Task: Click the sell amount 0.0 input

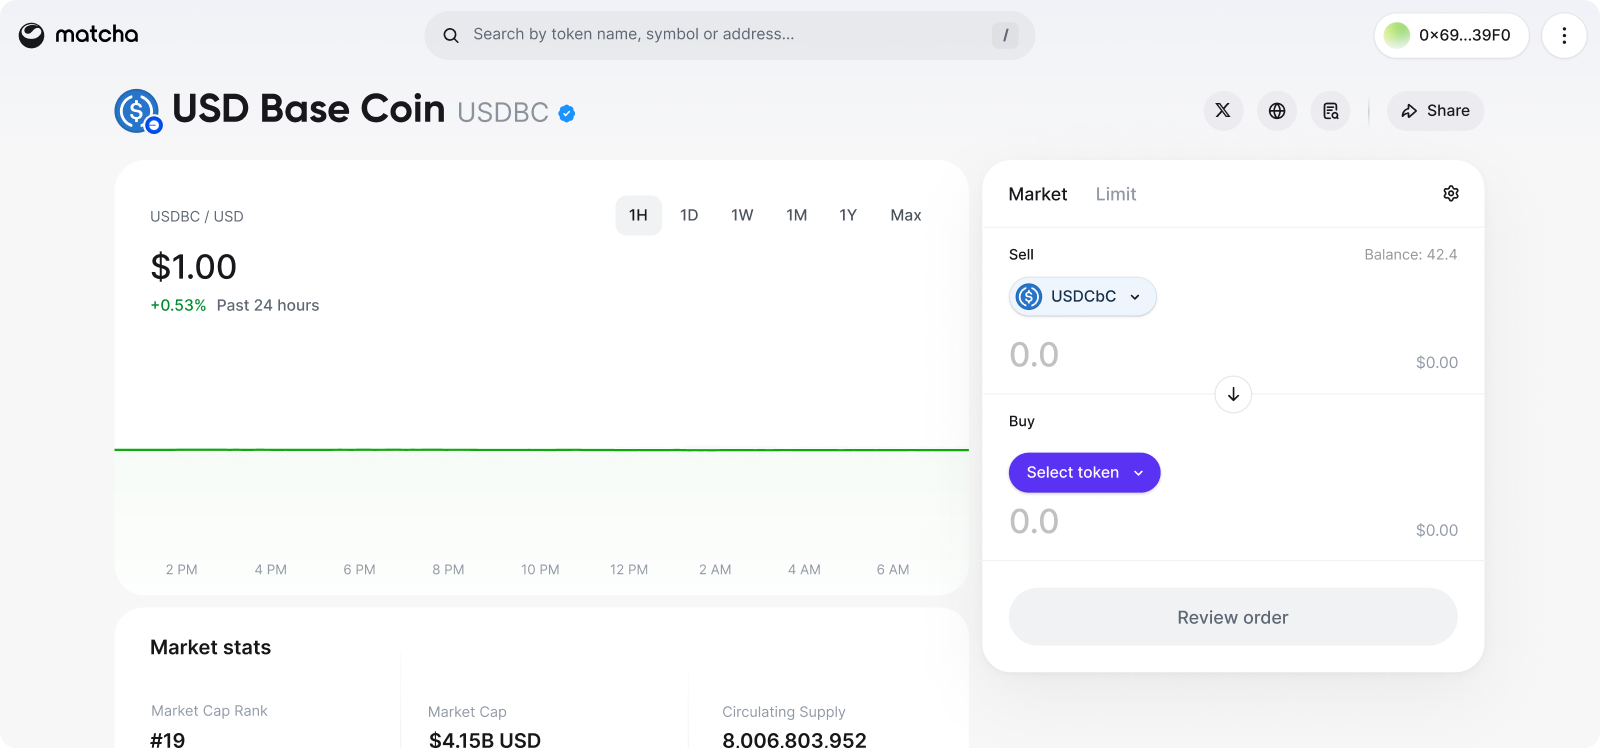Action: point(1034,355)
